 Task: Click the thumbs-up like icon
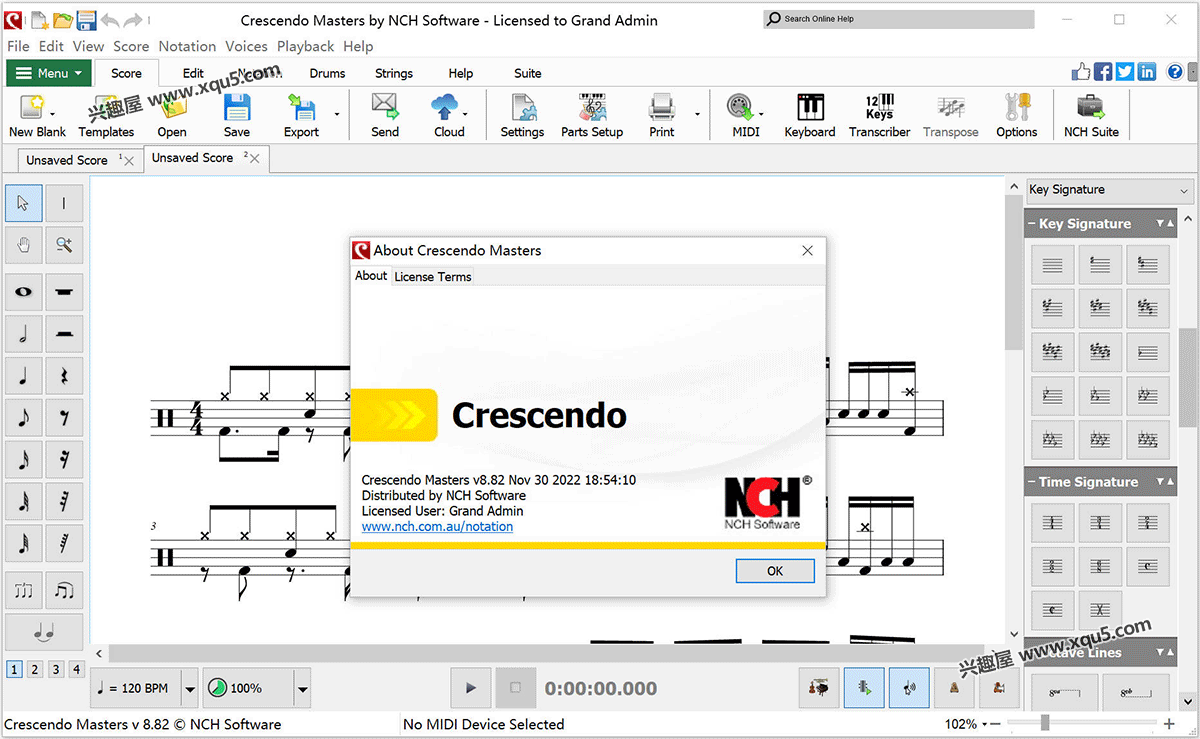(1081, 72)
